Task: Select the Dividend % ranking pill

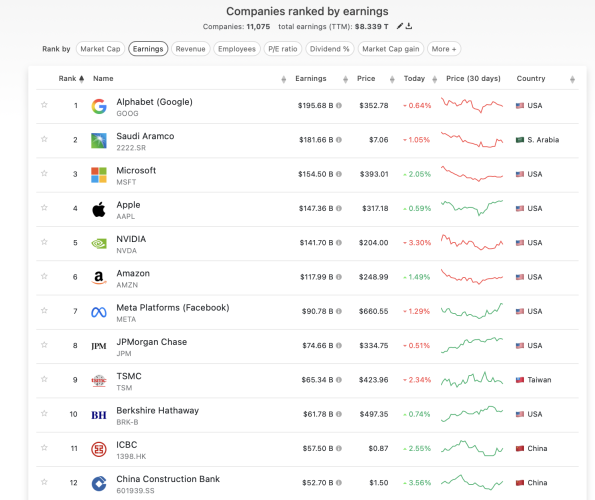Action: [x=329, y=49]
